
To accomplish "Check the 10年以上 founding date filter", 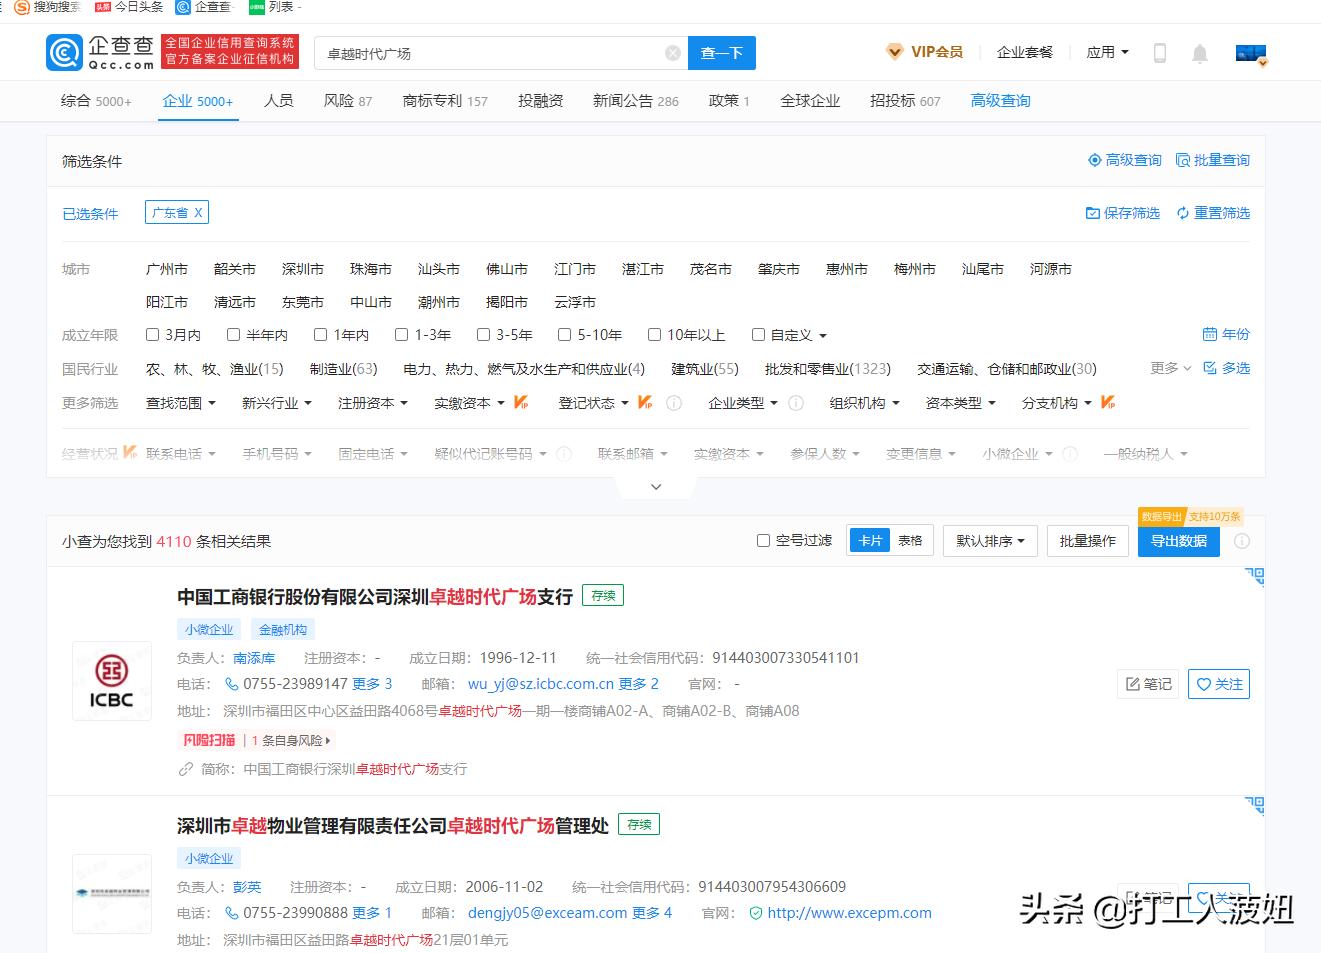I will [655, 334].
